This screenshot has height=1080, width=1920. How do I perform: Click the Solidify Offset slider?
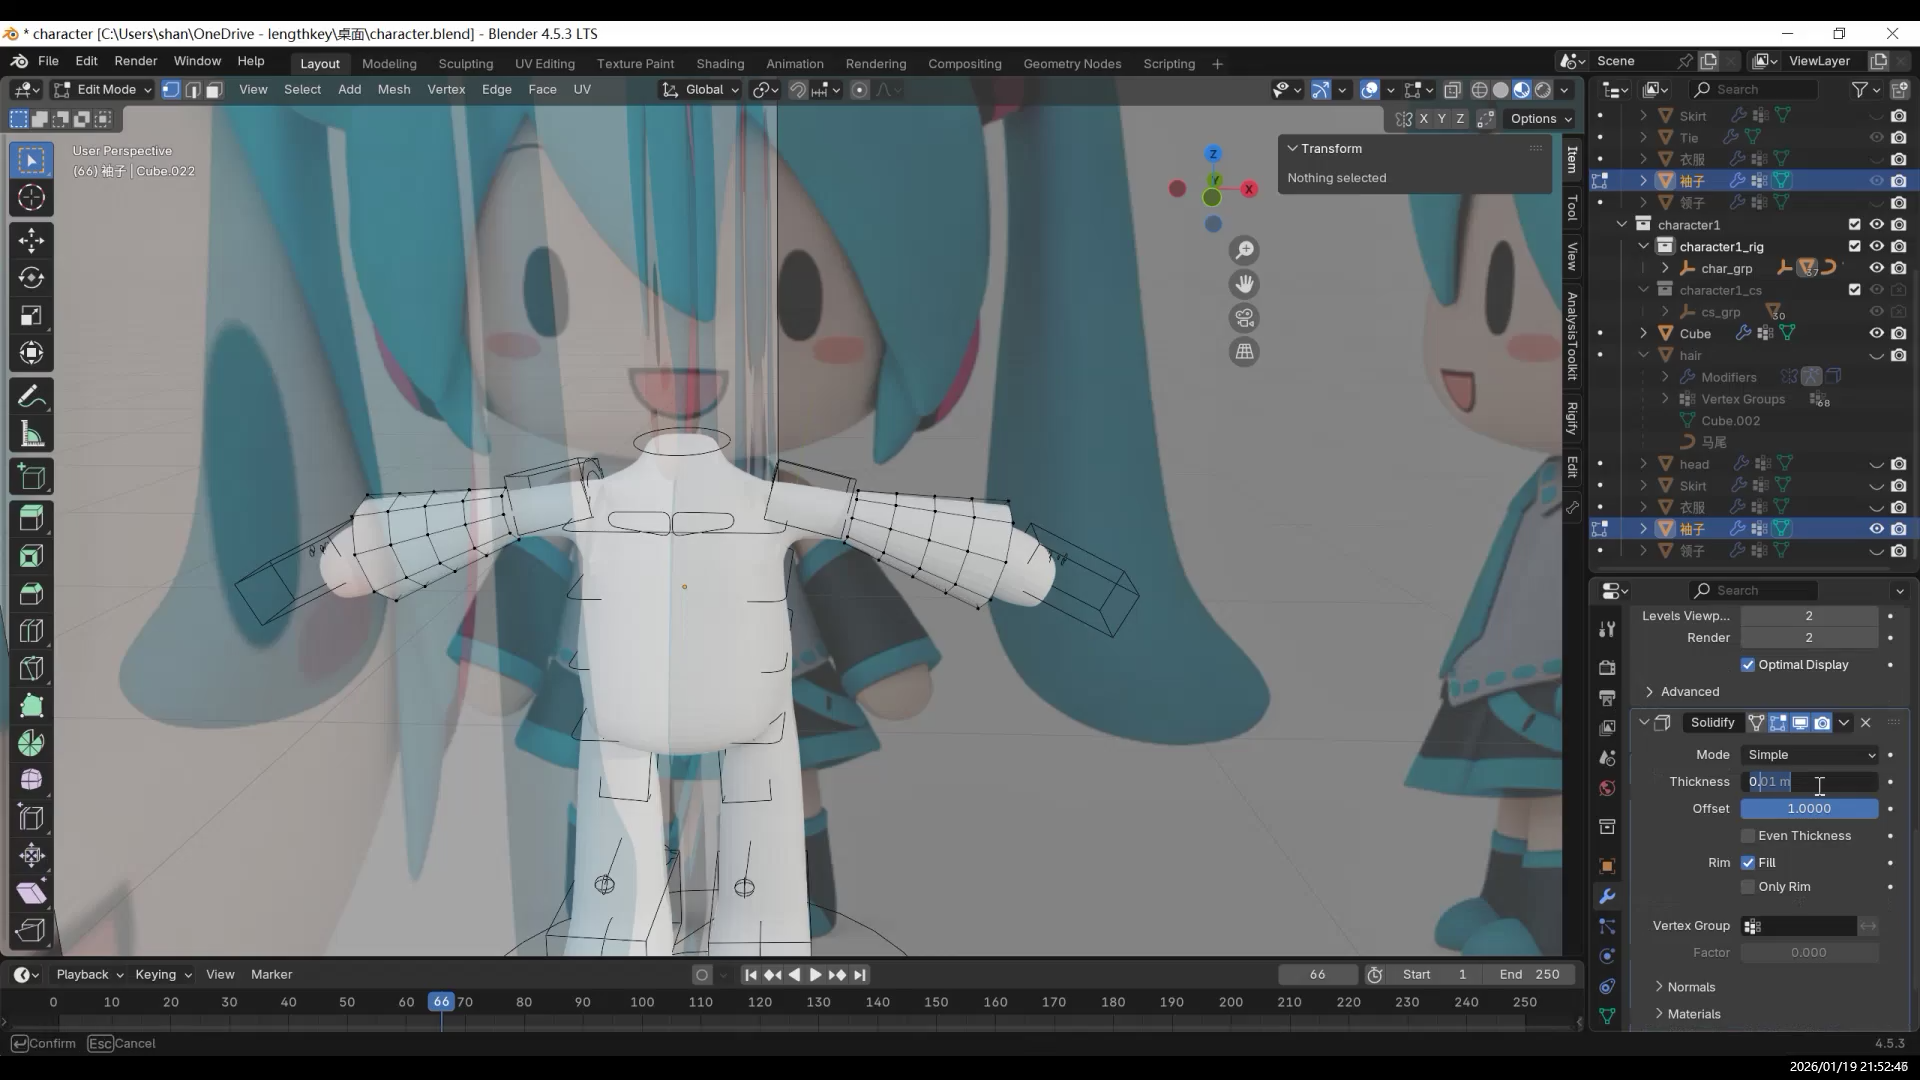point(1808,809)
